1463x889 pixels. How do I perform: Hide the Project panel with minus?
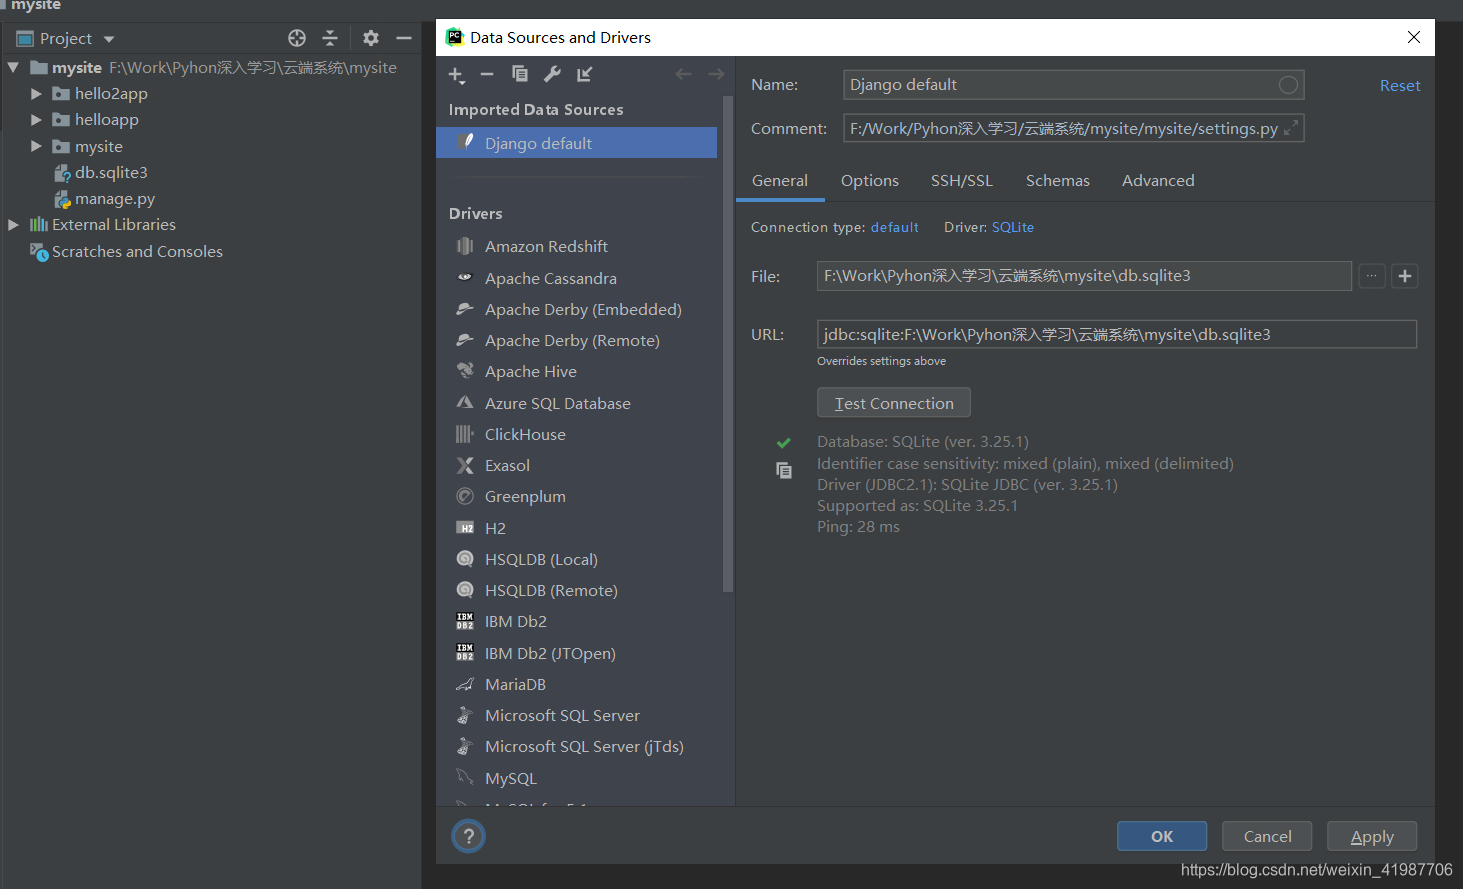(404, 38)
